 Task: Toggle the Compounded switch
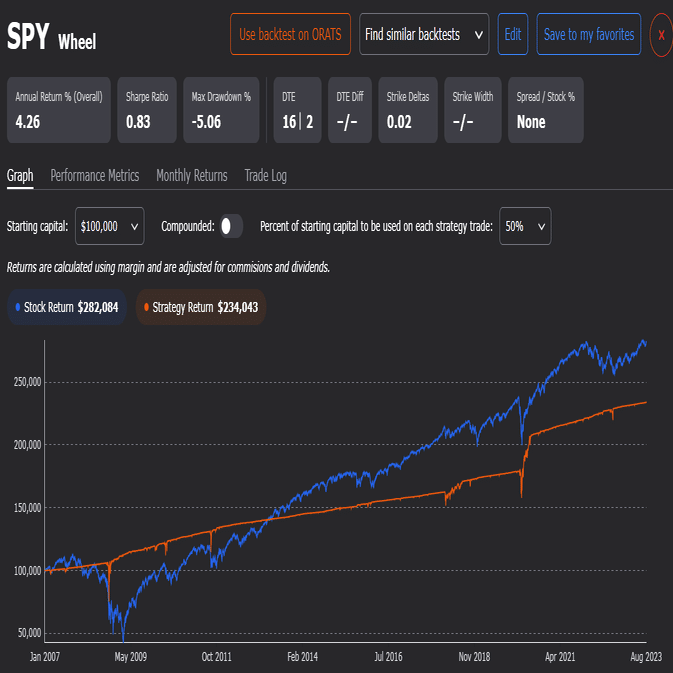pyautogui.click(x=231, y=226)
